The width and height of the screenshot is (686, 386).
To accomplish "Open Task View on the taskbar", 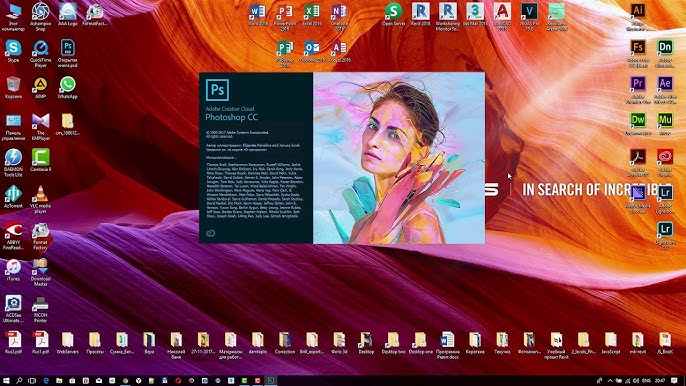I will click(32, 381).
